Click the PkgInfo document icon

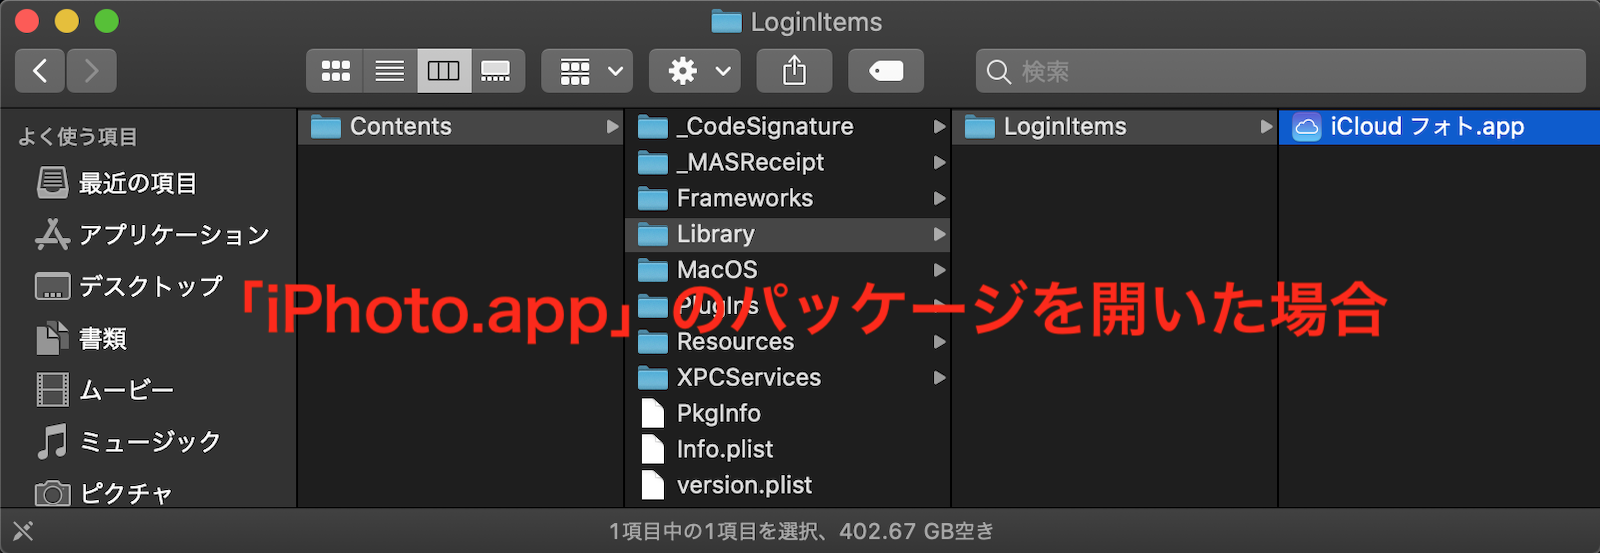653,413
